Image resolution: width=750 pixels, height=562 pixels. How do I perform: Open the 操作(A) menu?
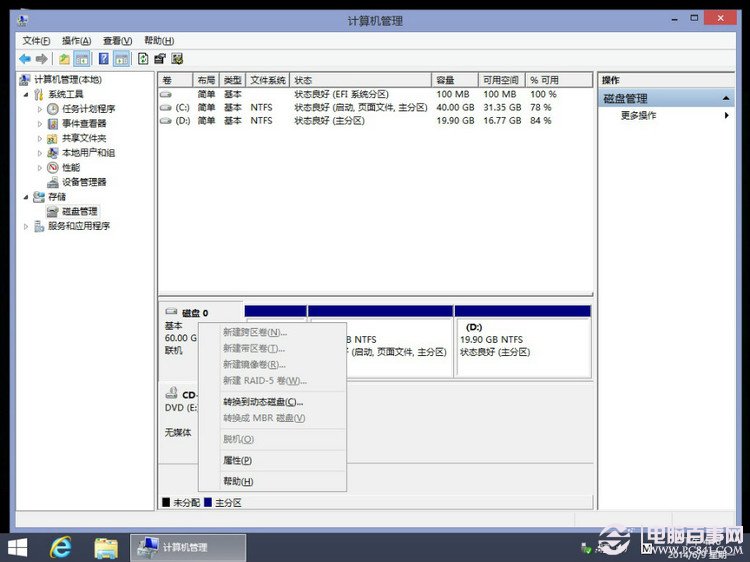[77, 41]
